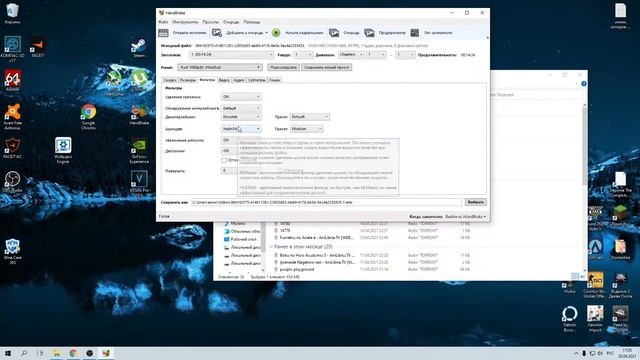Click the Windows Start button
640x360 pixels.
tap(7, 353)
